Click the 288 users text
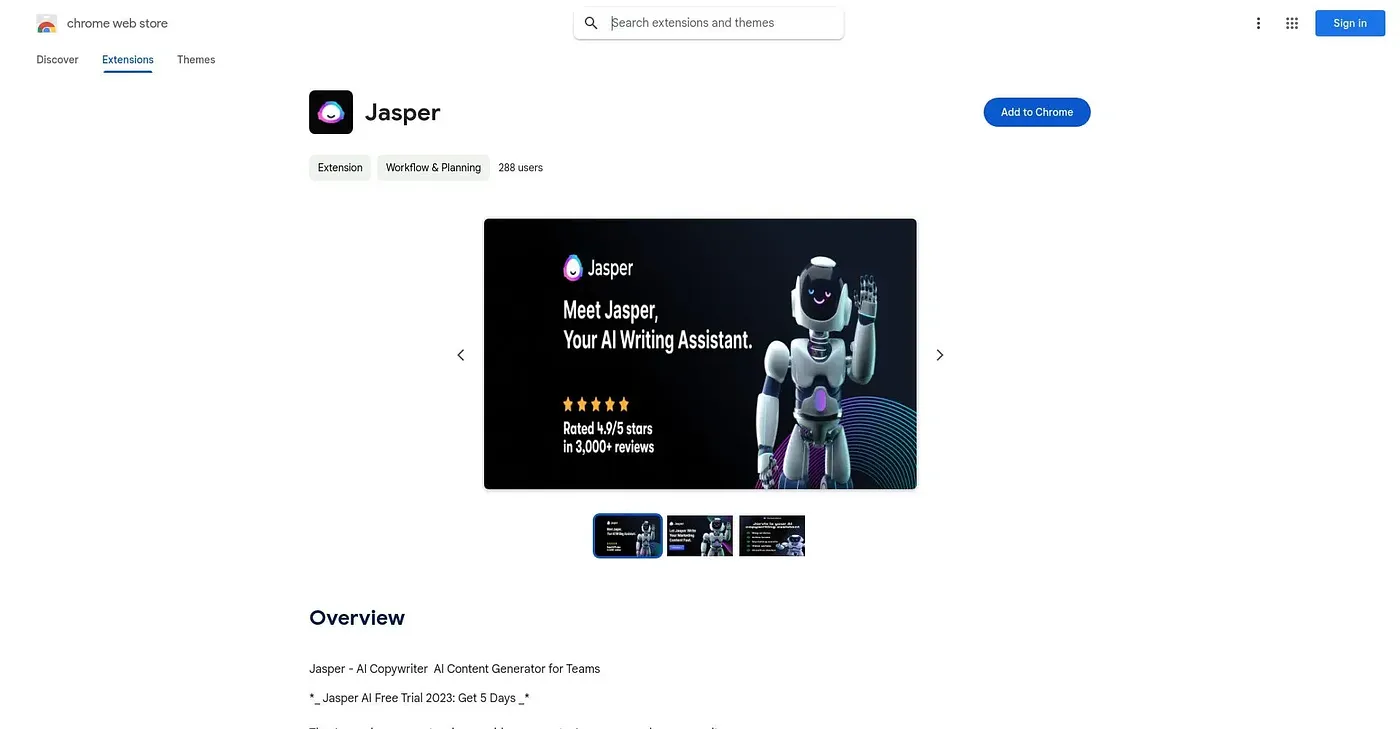1400x729 pixels. 520,168
